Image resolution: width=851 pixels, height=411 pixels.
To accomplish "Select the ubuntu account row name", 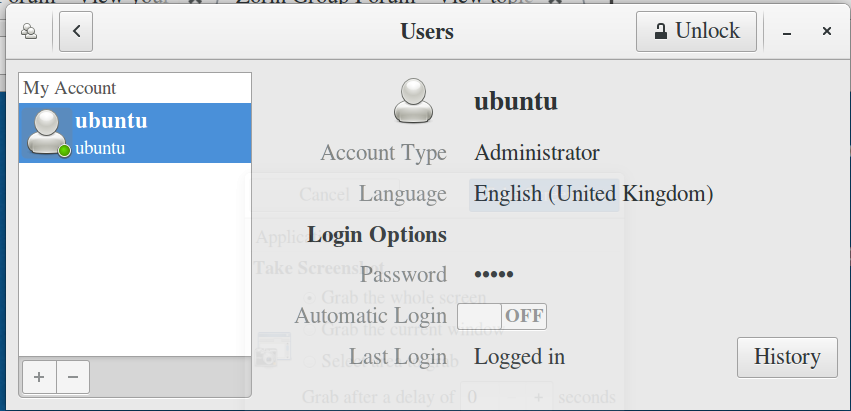I will point(111,122).
